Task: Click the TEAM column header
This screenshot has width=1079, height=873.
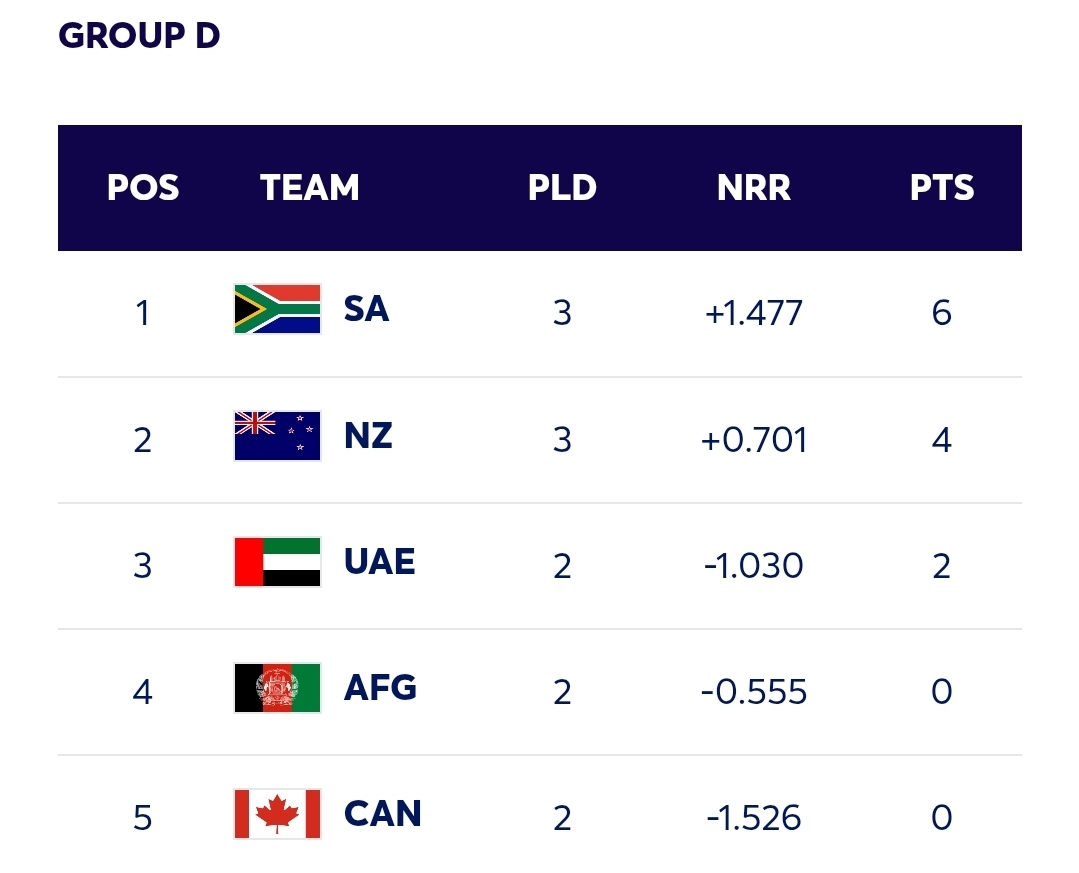Action: click(310, 188)
